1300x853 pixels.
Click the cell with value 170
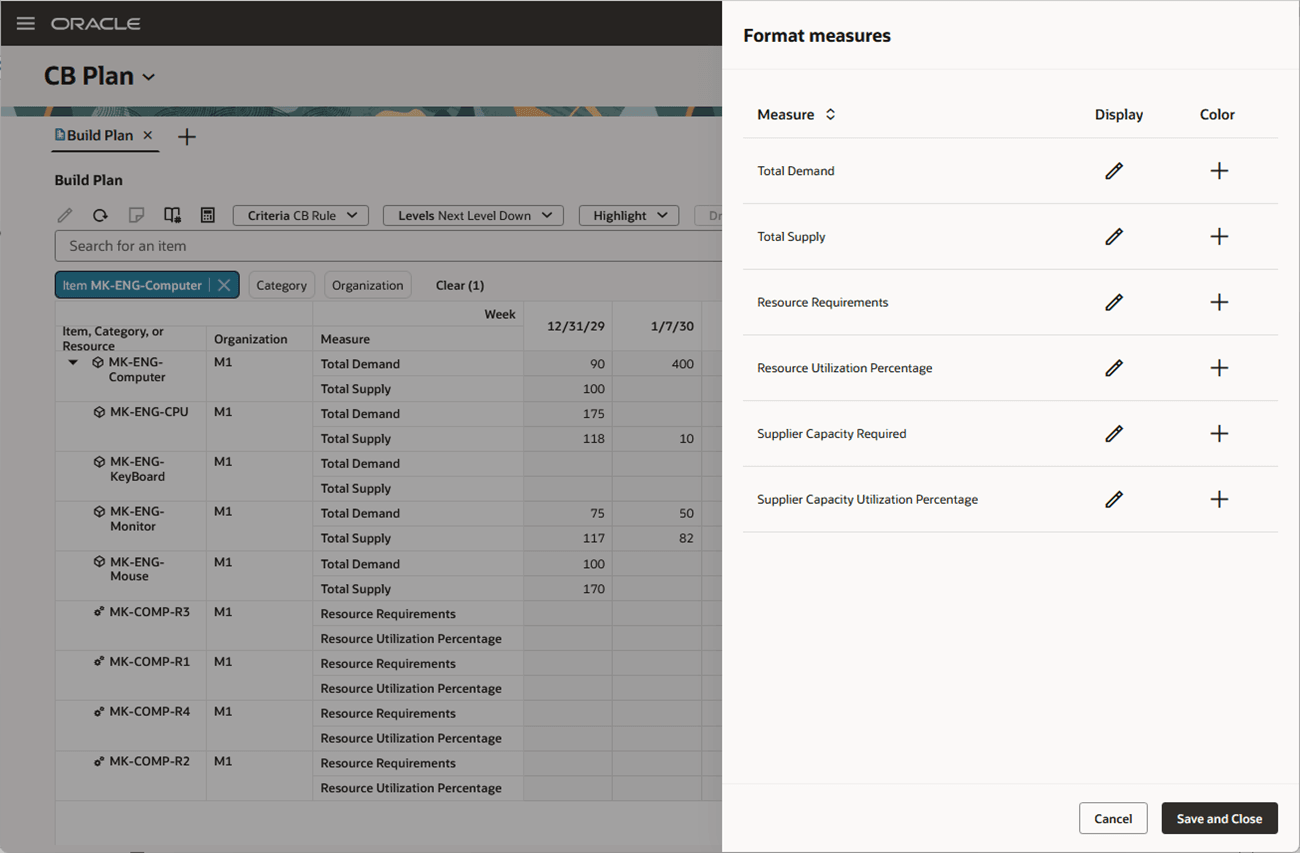568,589
